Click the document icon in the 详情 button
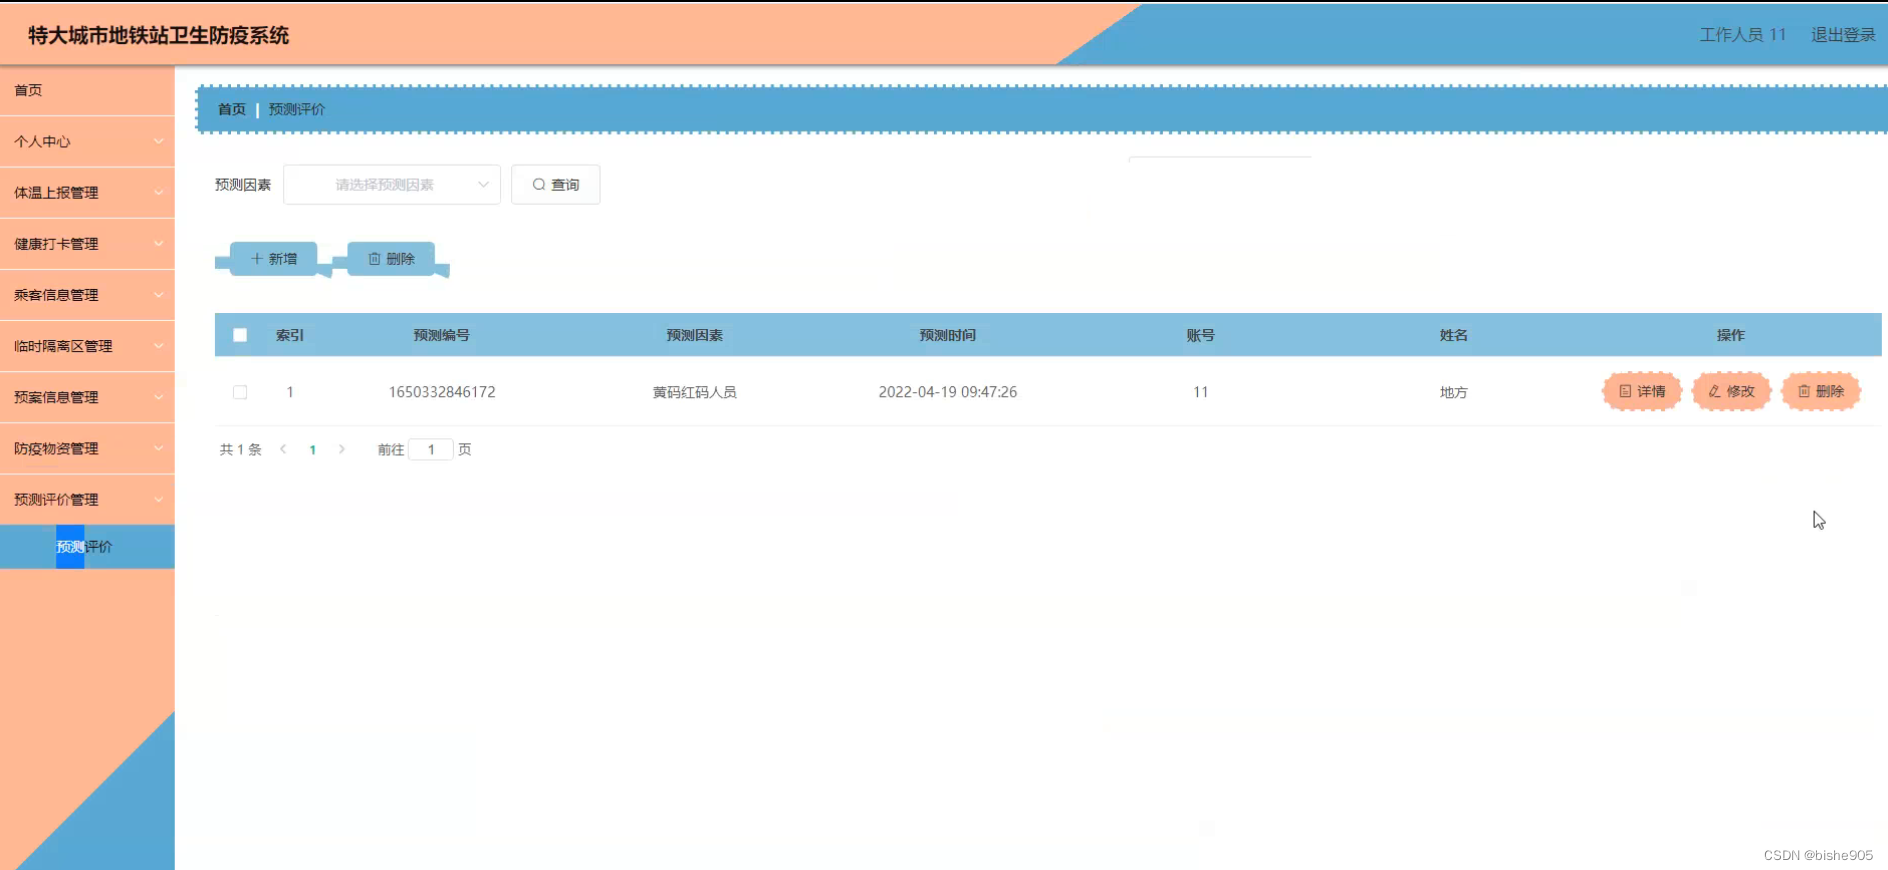 pyautogui.click(x=1625, y=391)
